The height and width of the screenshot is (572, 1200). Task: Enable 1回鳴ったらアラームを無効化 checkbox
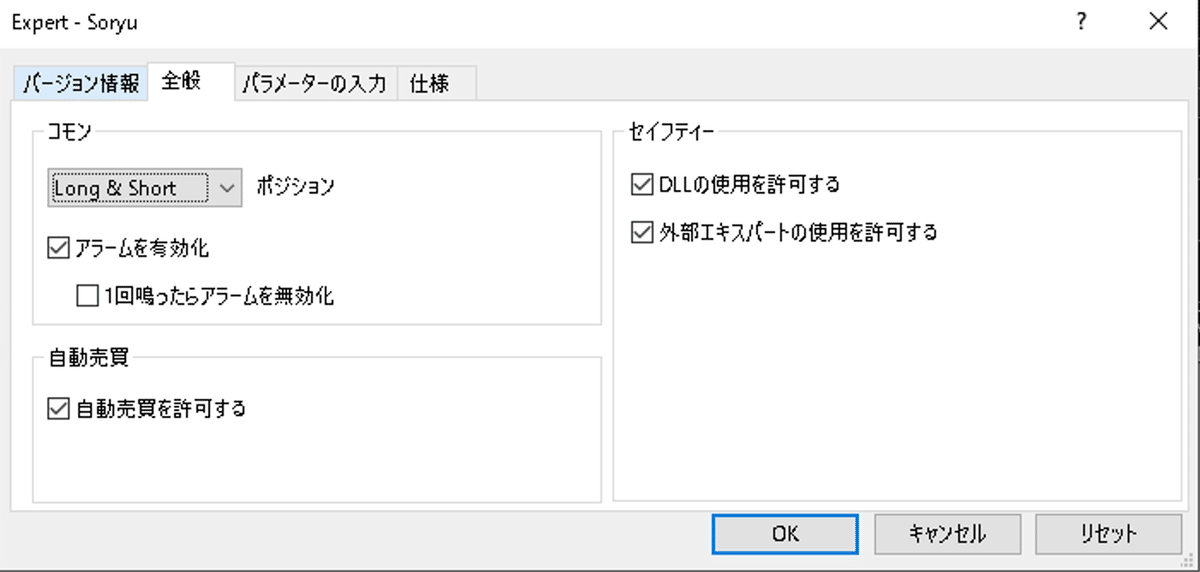click(x=86, y=295)
